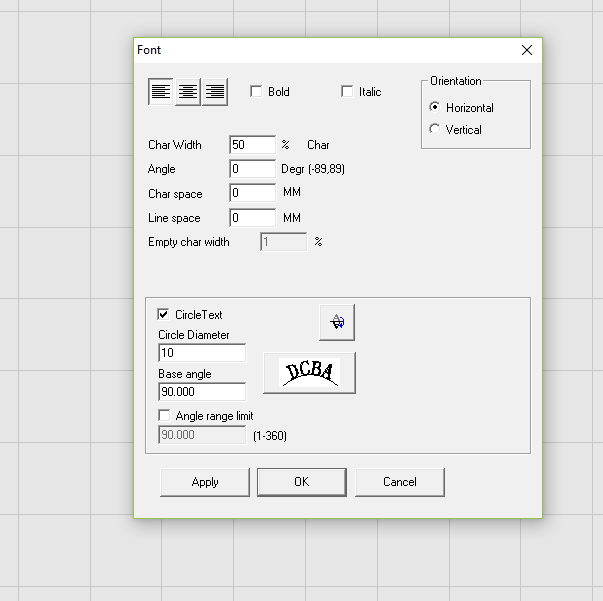The image size is (603, 601).
Task: Select the align right text icon
Action: (214, 92)
